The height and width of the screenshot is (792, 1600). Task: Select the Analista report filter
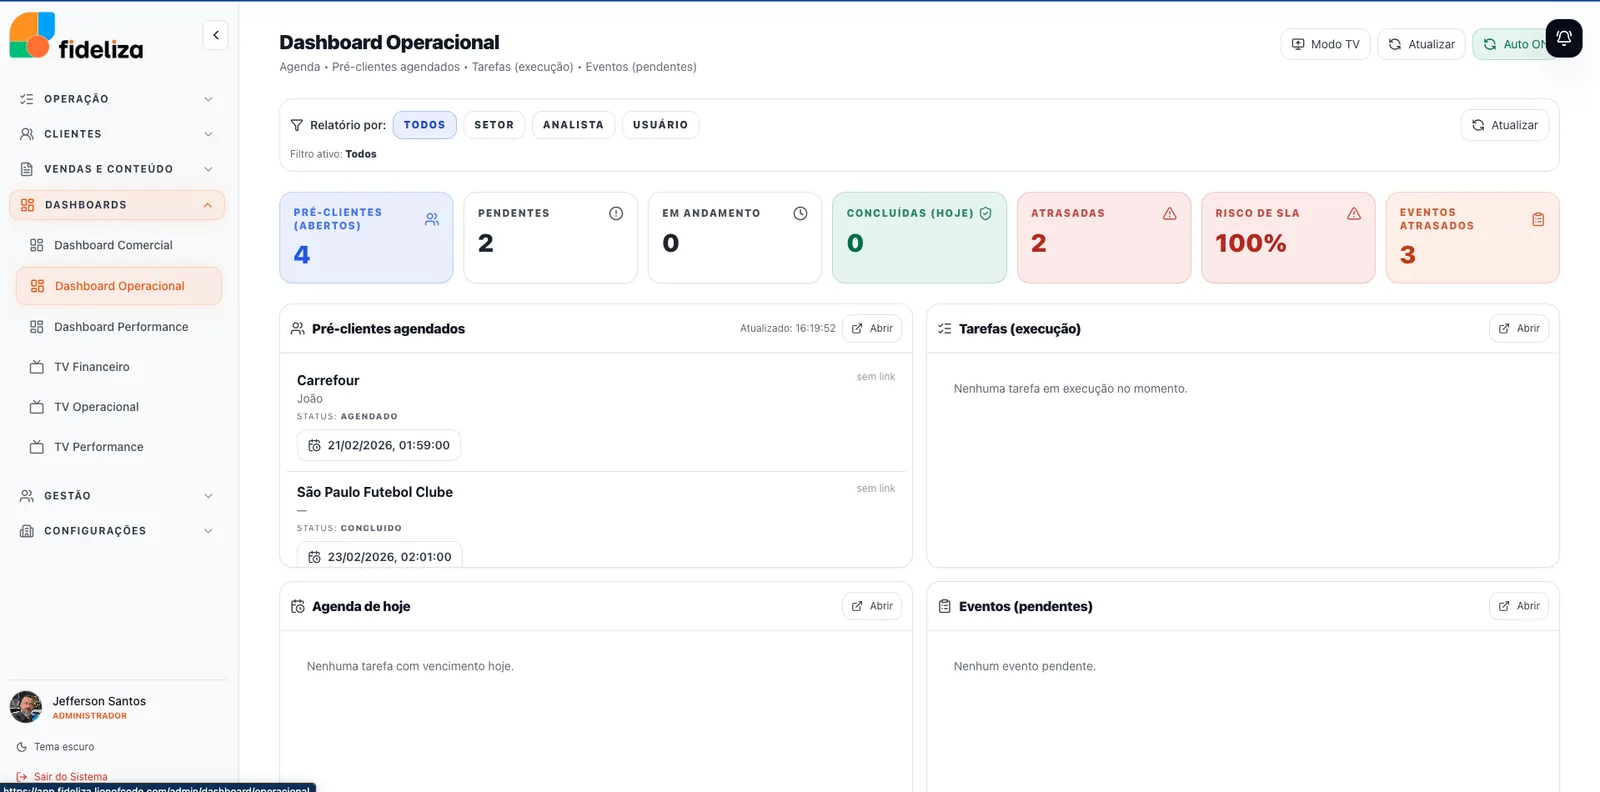[573, 125]
